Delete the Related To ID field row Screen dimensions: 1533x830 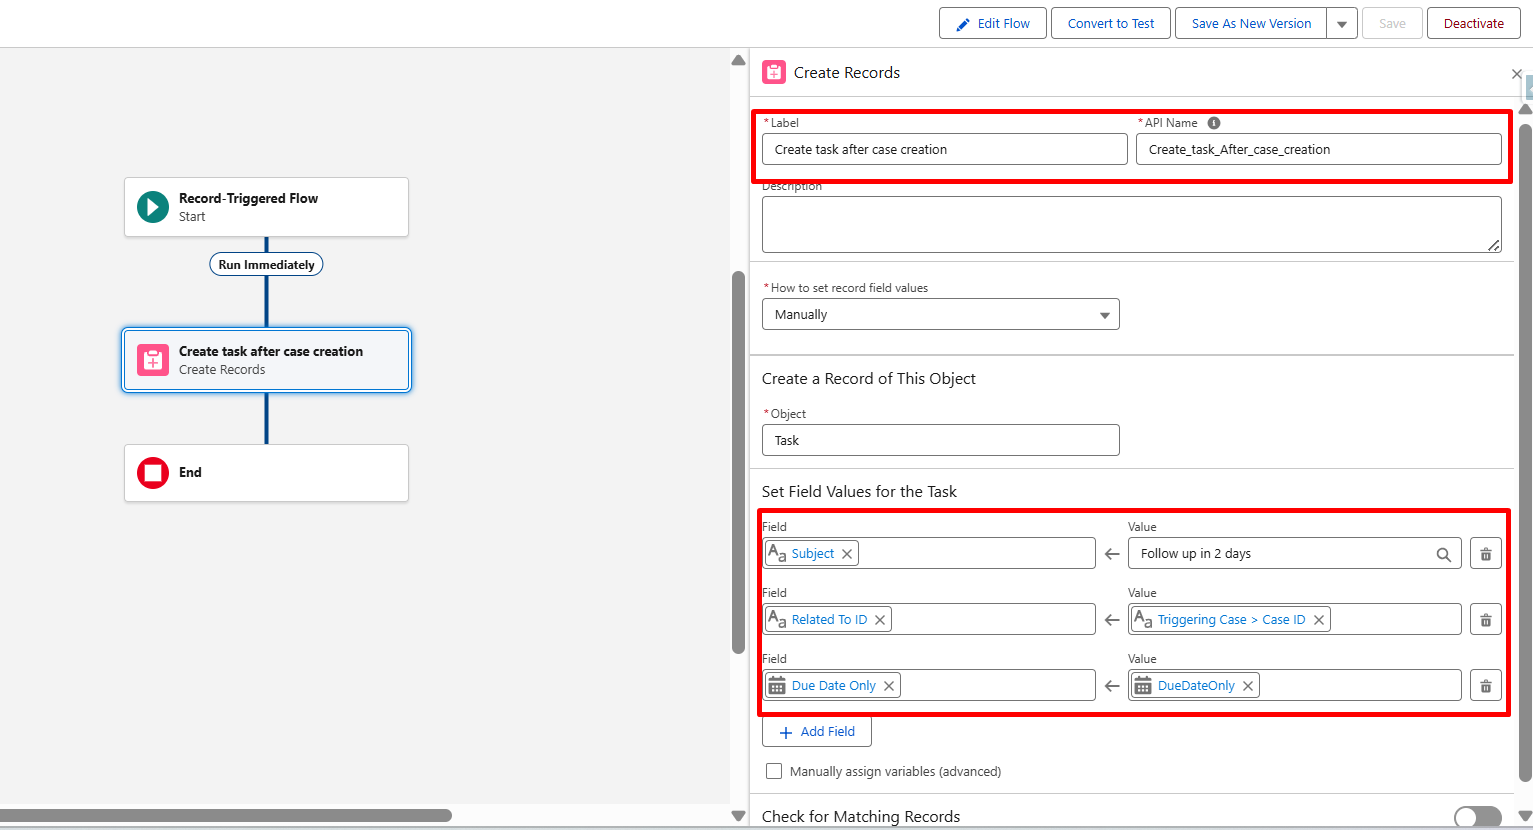1486,620
